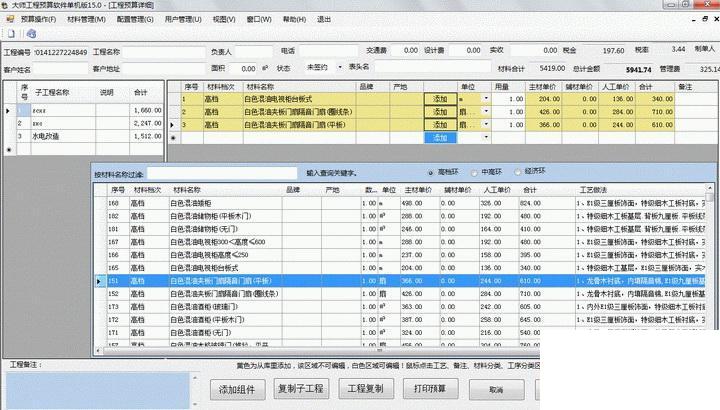This screenshot has height=410, width=720.
Task: Click the 工程复制 button
Action: (x=366, y=388)
